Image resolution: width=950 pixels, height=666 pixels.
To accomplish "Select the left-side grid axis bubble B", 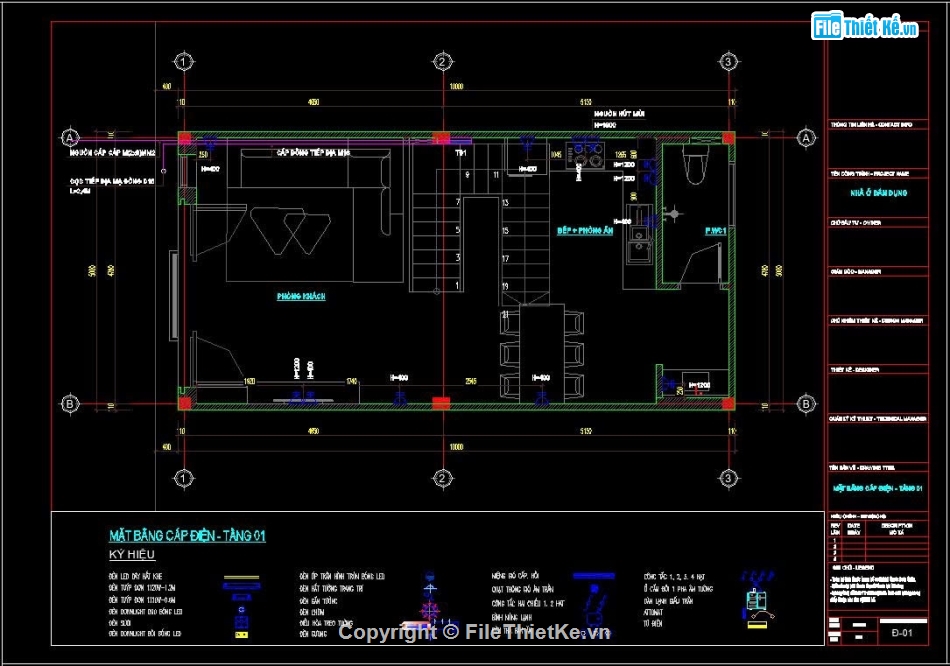I will click(70, 404).
